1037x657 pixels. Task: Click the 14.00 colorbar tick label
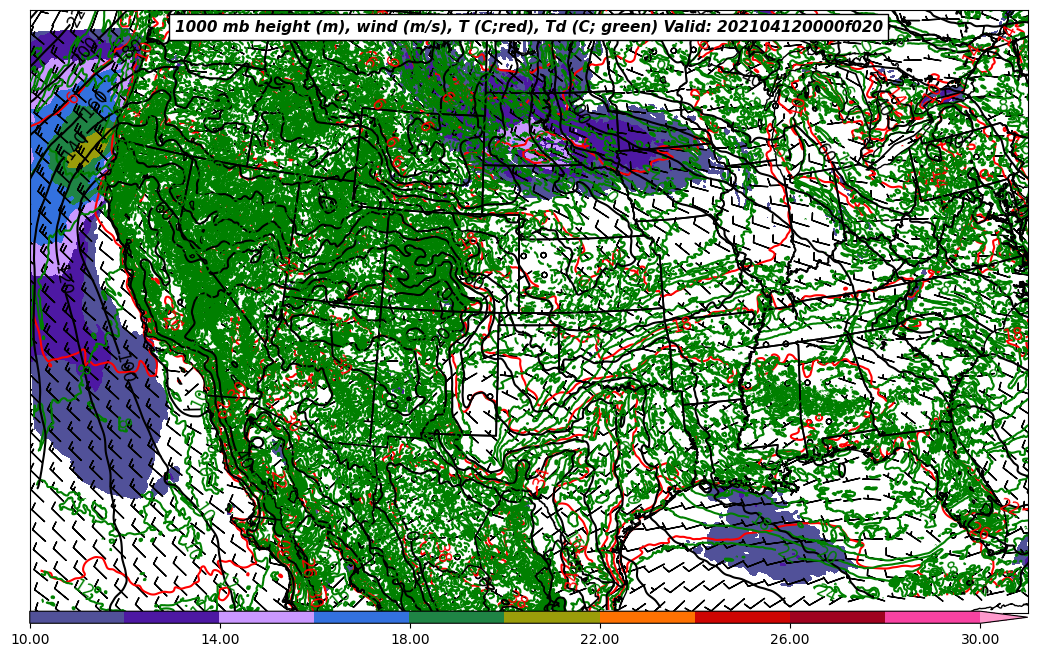click(x=220, y=638)
